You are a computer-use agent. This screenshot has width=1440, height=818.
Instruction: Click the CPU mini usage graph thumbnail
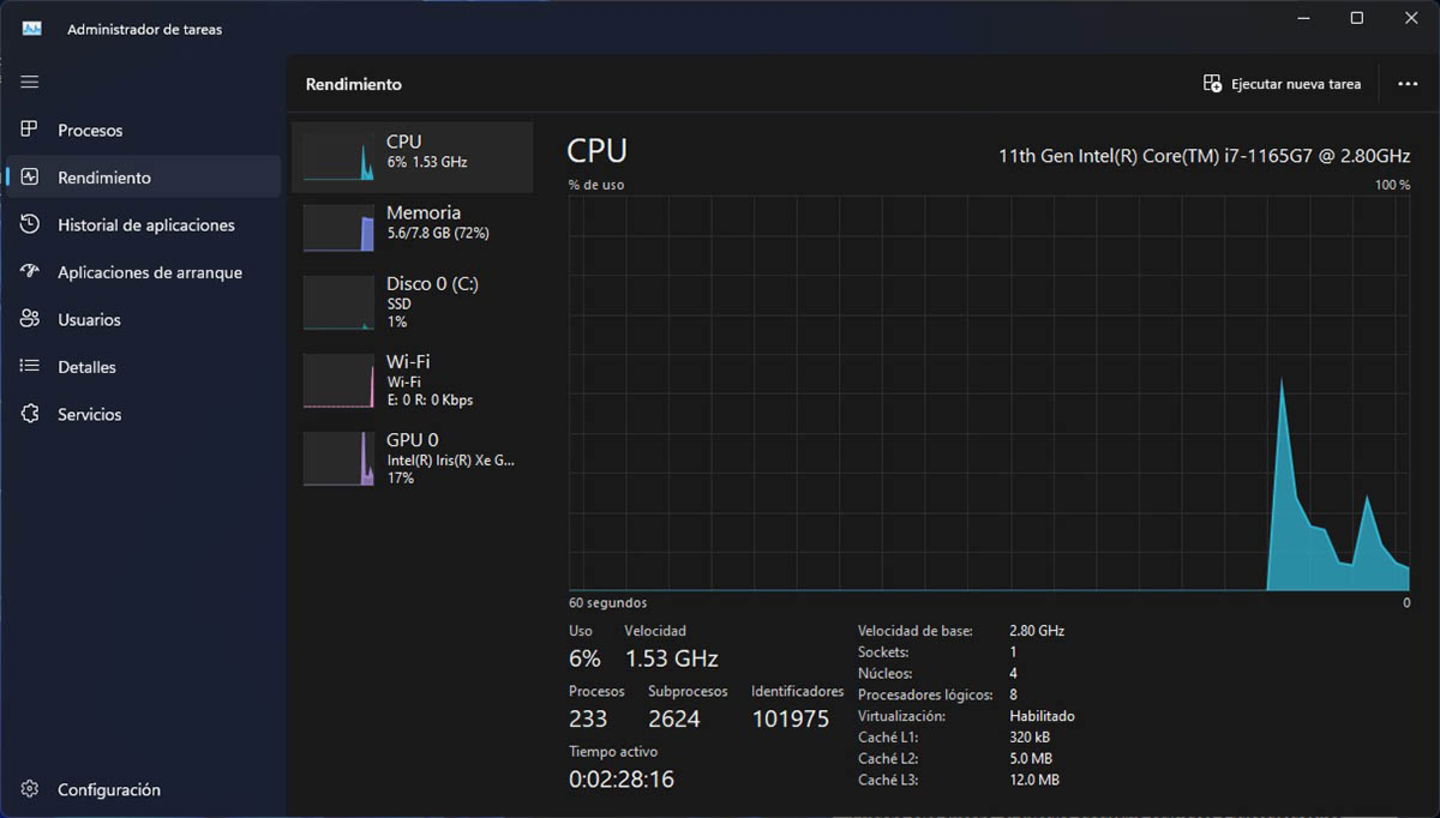coord(339,157)
